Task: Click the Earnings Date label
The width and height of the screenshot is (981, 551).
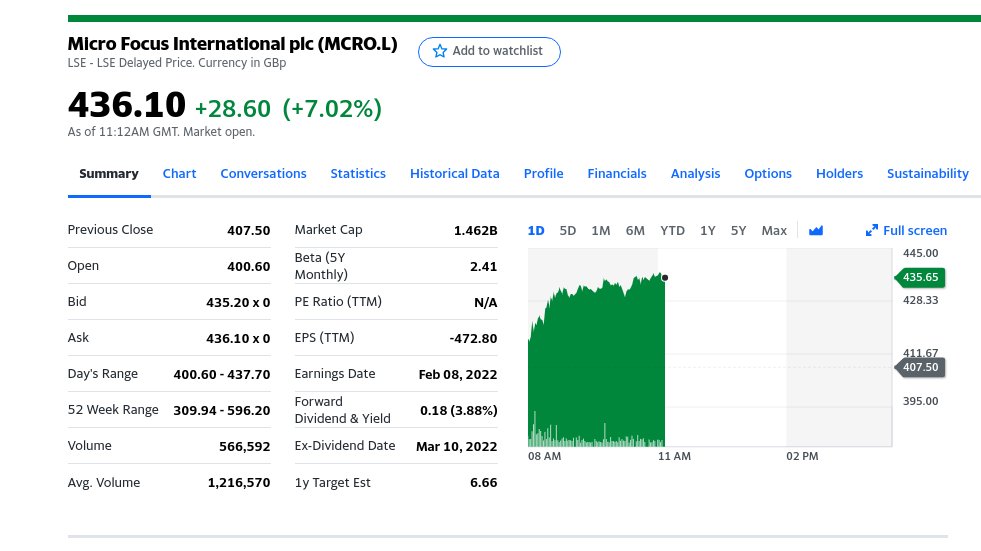Action: (335, 374)
